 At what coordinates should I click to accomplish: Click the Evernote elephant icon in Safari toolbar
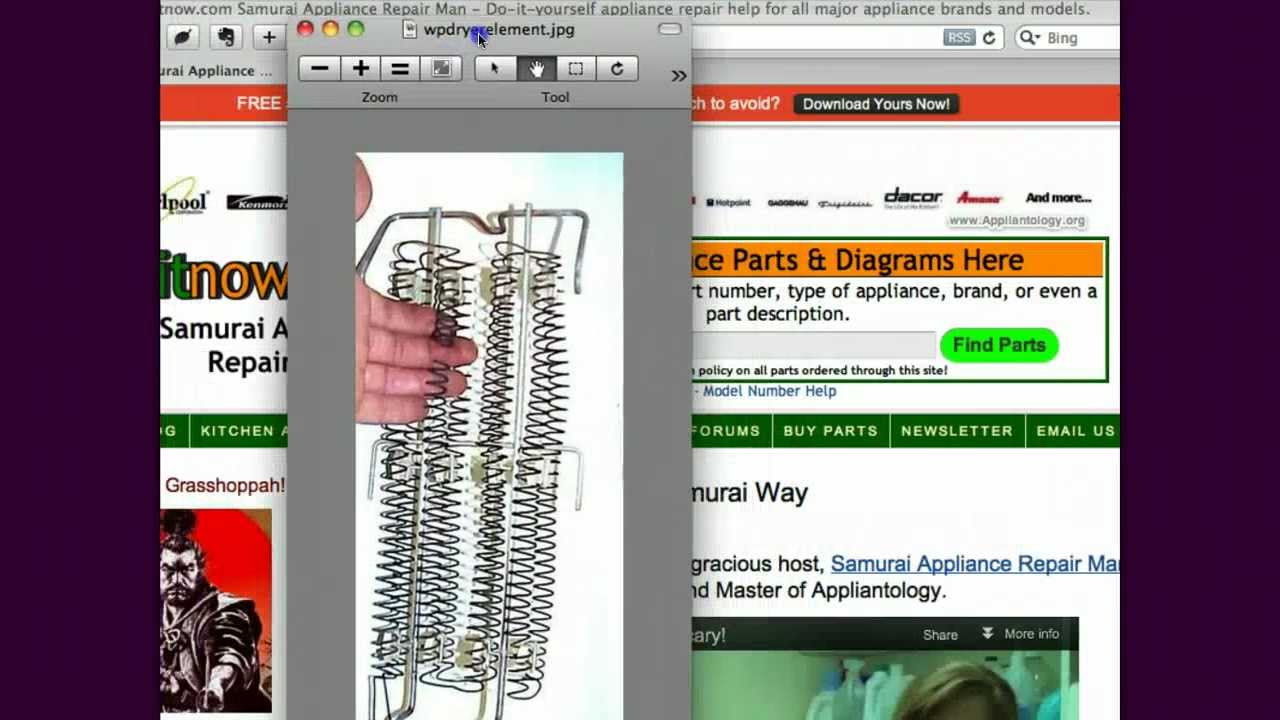click(226, 38)
